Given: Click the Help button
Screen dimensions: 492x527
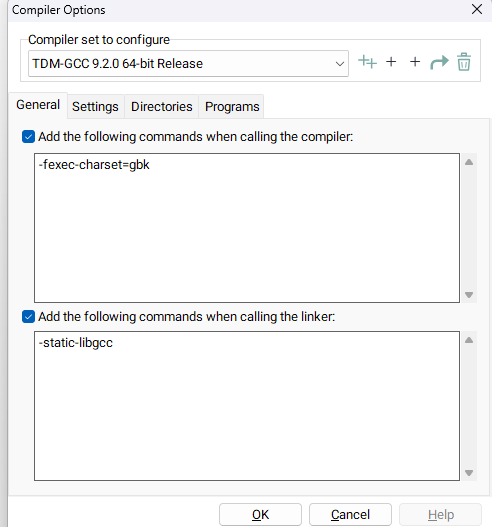Looking at the screenshot, I should tap(441, 514).
